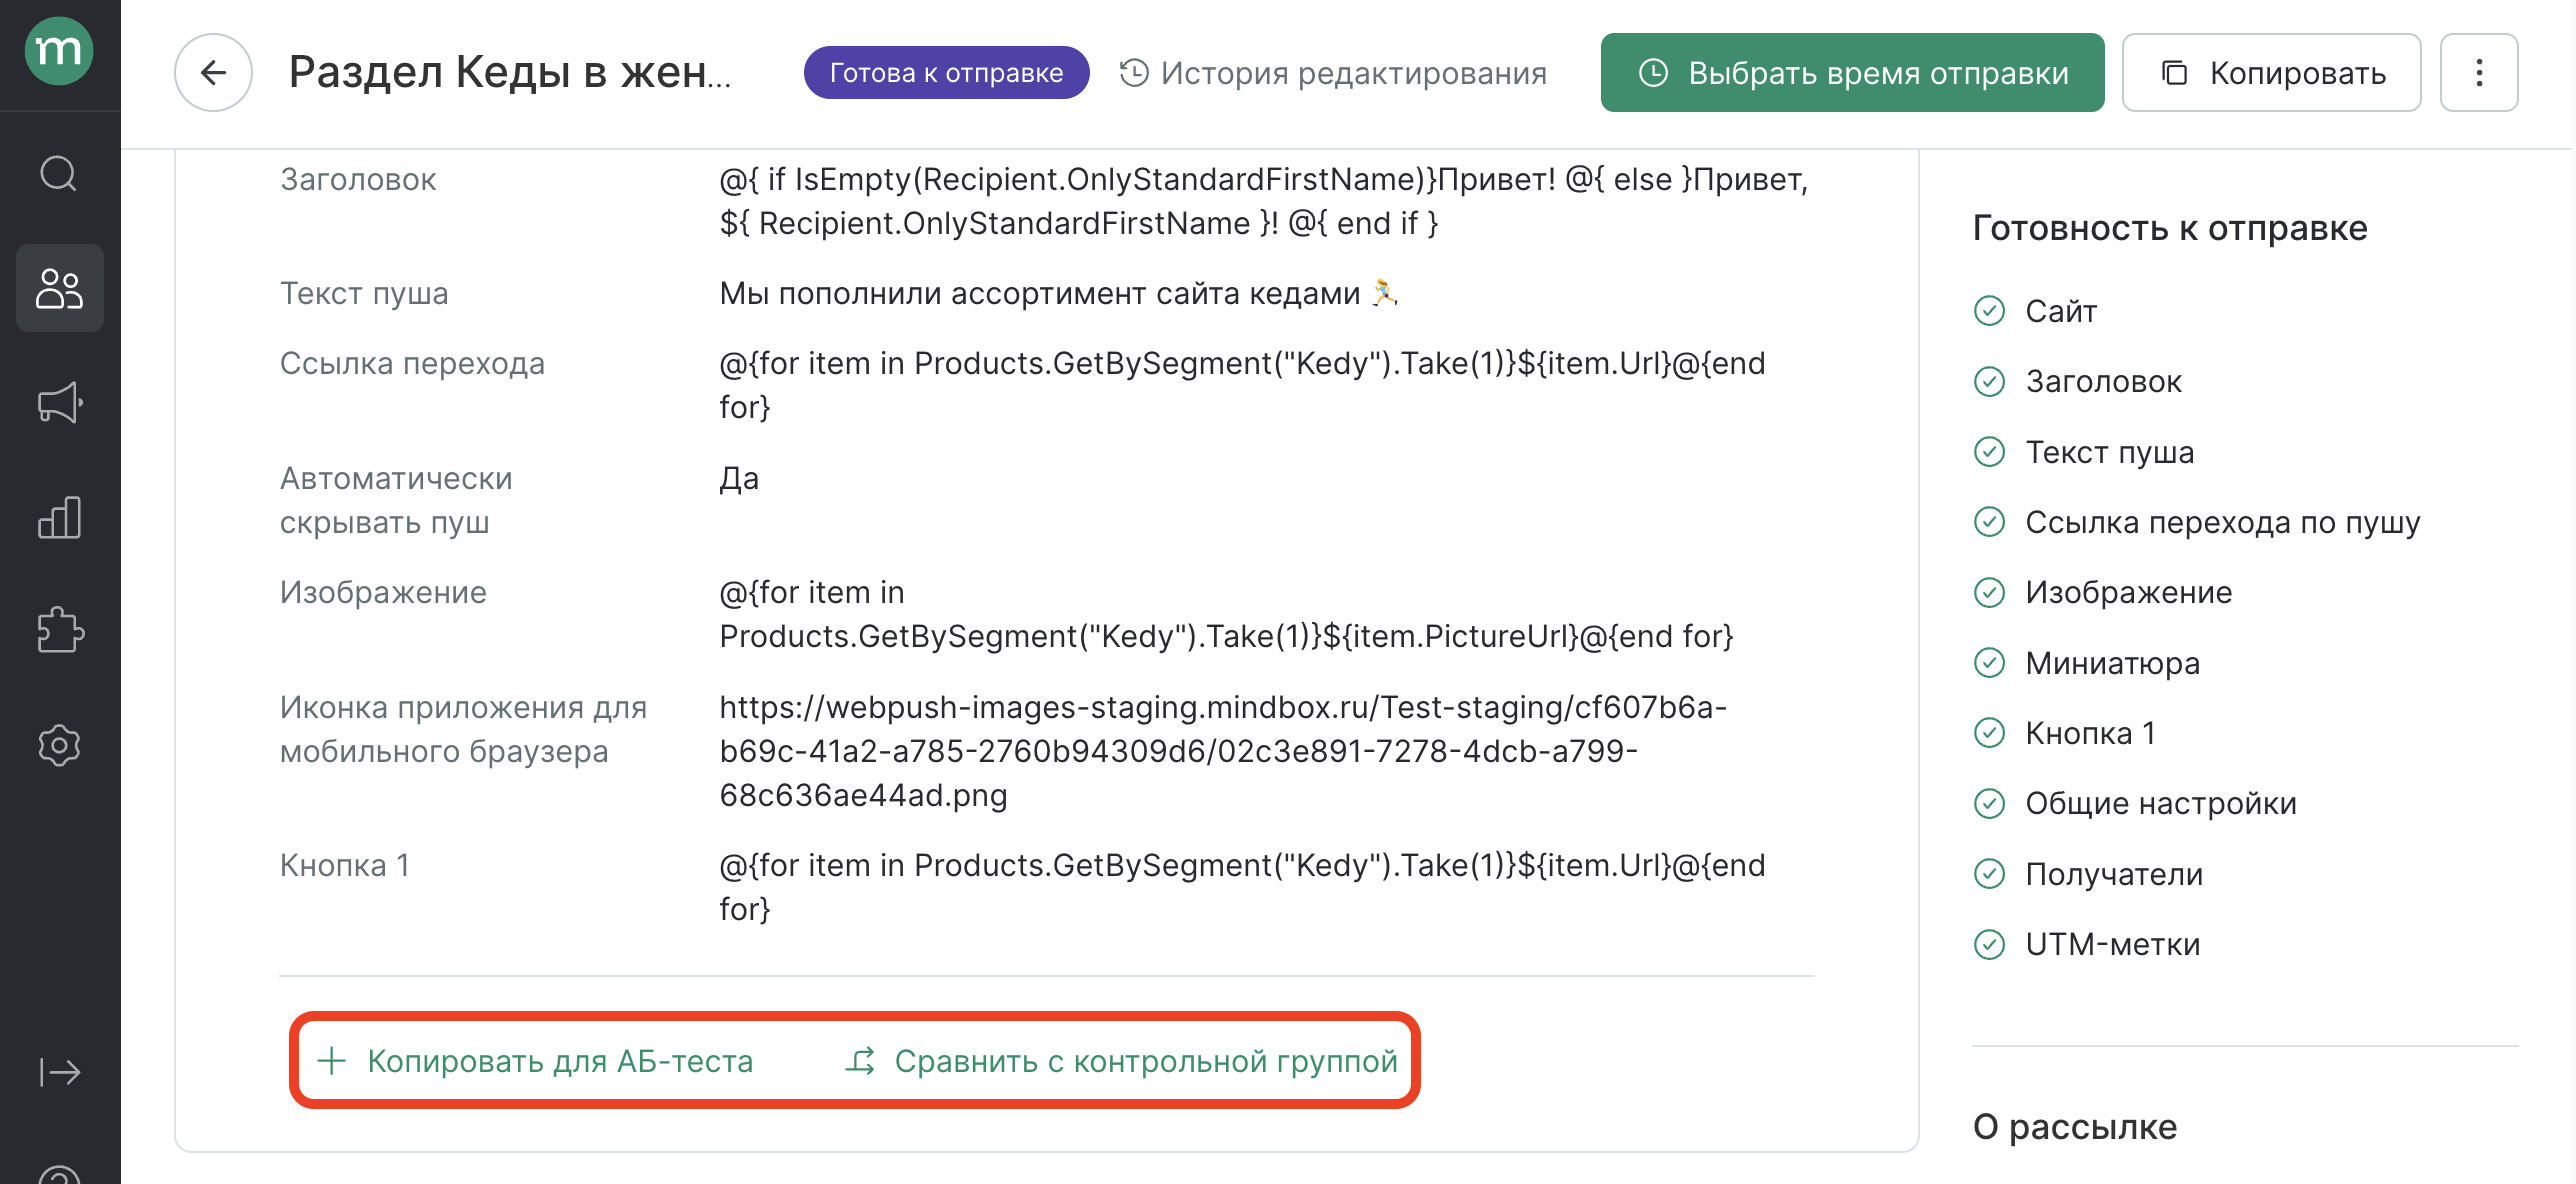2576x1184 pixels.
Task: Go back using the arrow button
Action: click(213, 72)
